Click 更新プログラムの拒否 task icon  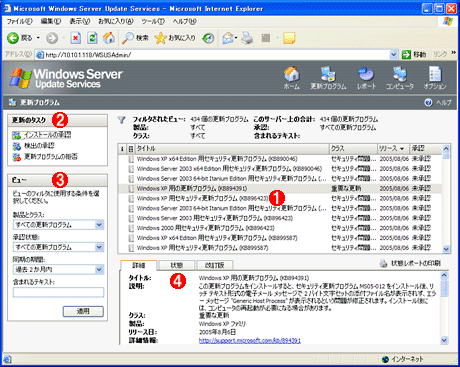tap(17, 157)
